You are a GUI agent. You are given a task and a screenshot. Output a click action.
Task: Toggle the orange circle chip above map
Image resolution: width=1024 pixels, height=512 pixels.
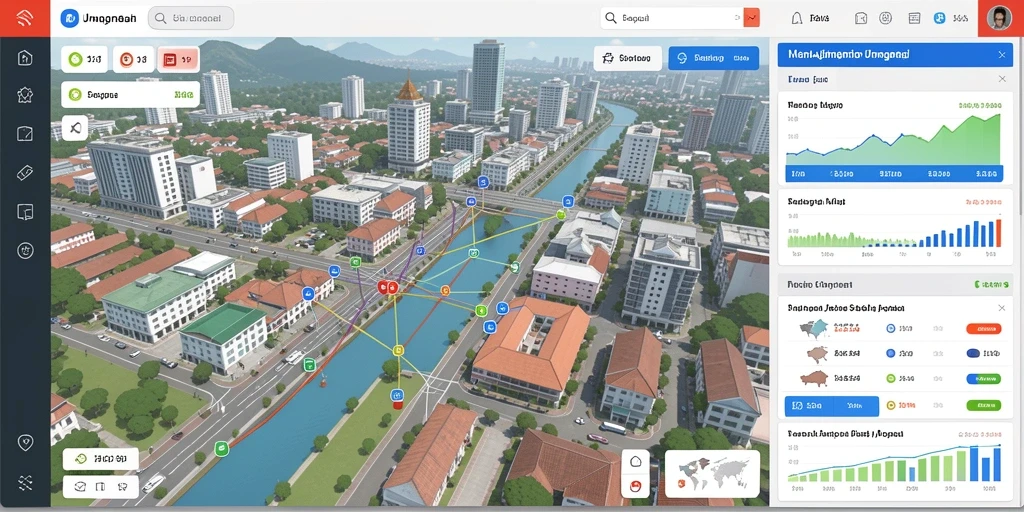pos(133,59)
